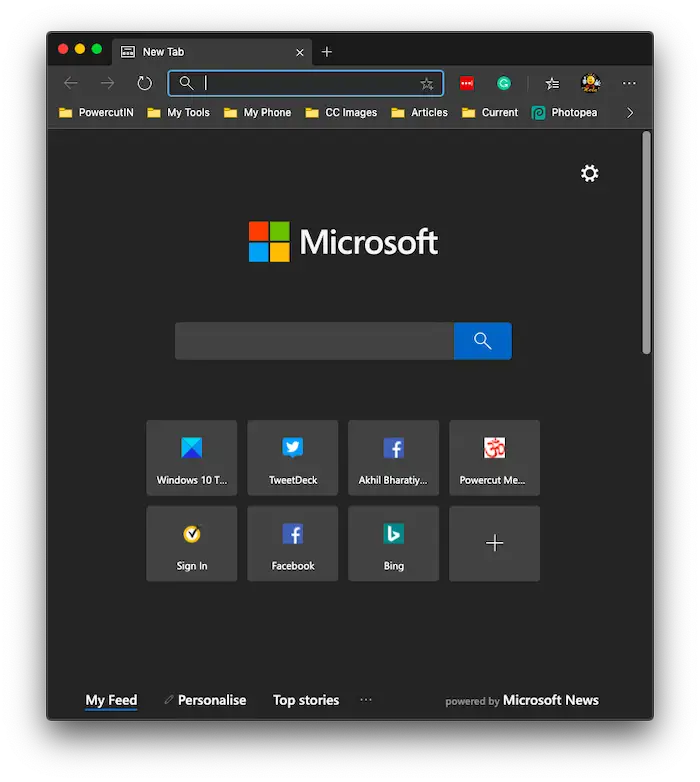
Task: Click the Microsoft logo
Action: tap(344, 242)
